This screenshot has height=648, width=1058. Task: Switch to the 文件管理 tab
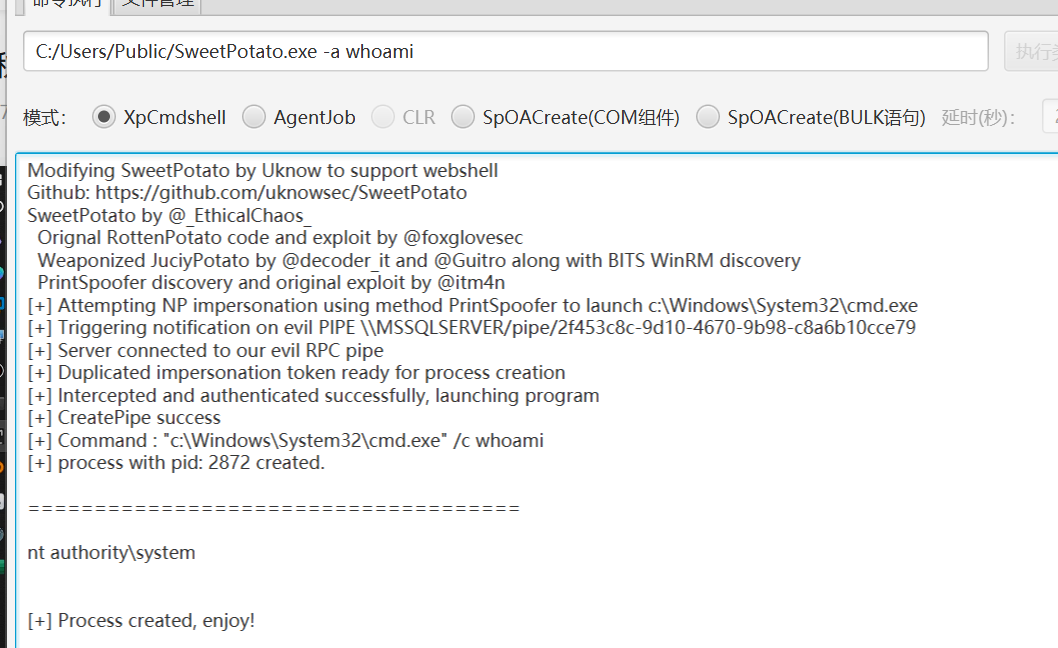(159, 5)
